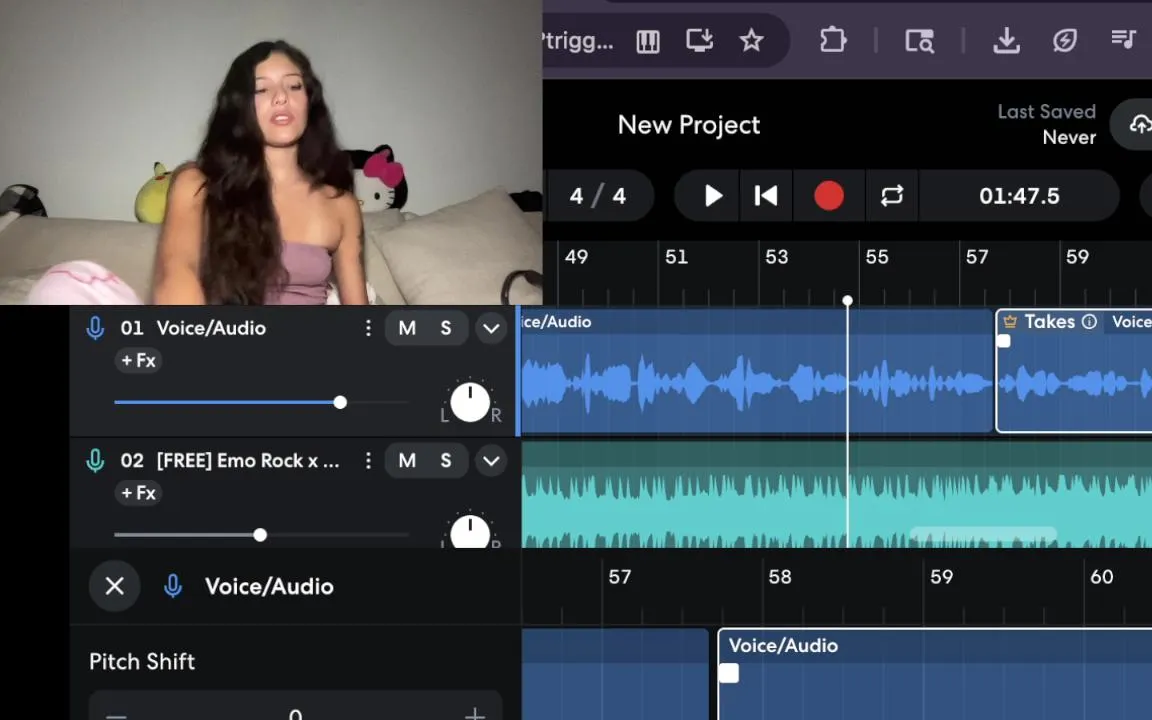The image size is (1152, 720).
Task: Click bar 57 on the upper timeline ruler
Action: [977, 257]
